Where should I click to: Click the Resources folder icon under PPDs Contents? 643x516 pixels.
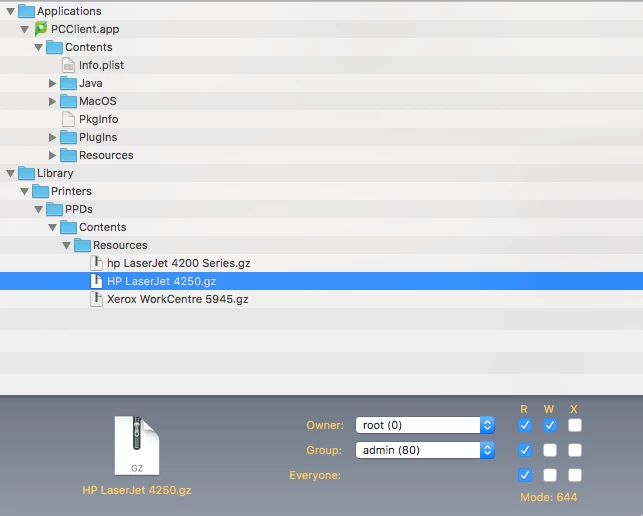click(x=82, y=246)
